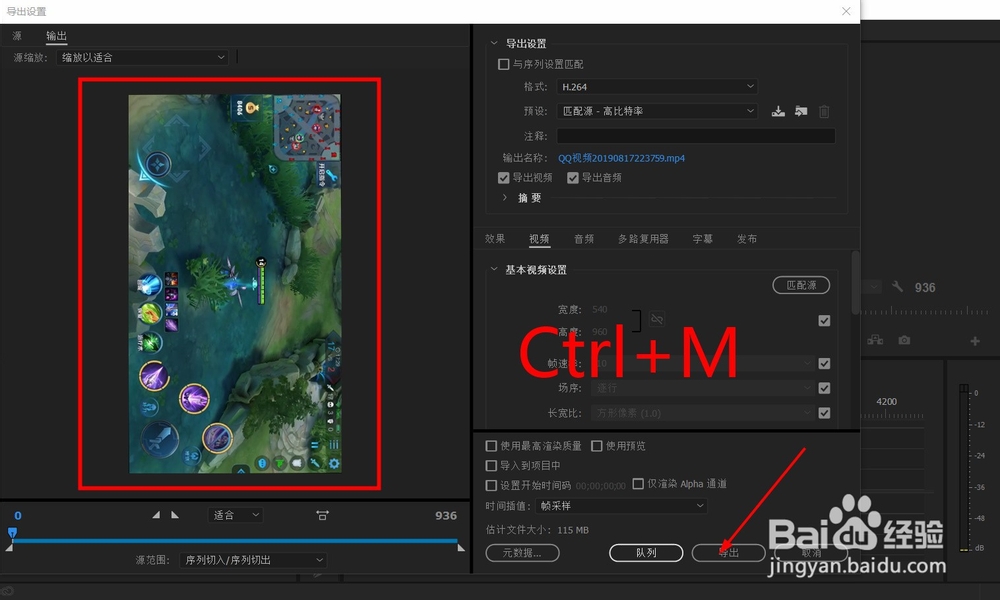Collapse the export settings section
The height and width of the screenshot is (600, 1000).
point(494,43)
